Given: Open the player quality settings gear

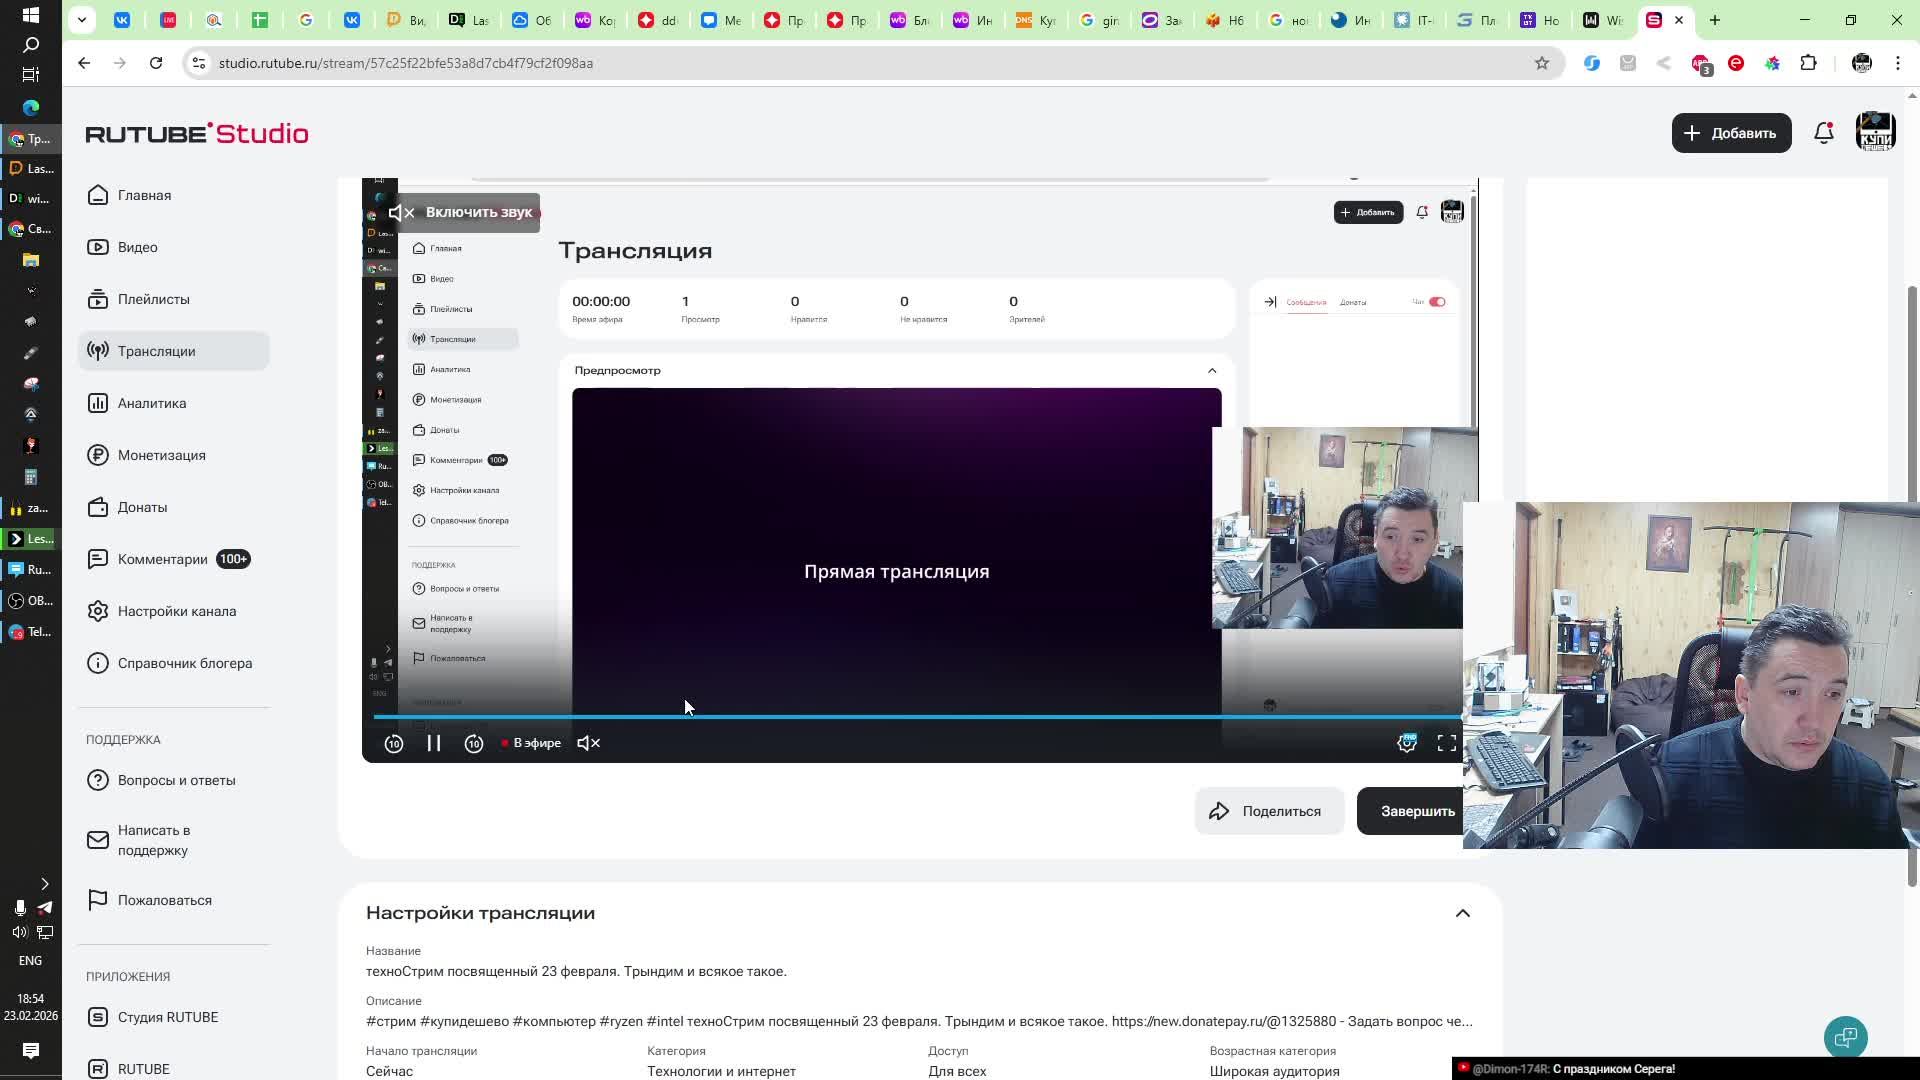Looking at the screenshot, I should click(x=1407, y=743).
